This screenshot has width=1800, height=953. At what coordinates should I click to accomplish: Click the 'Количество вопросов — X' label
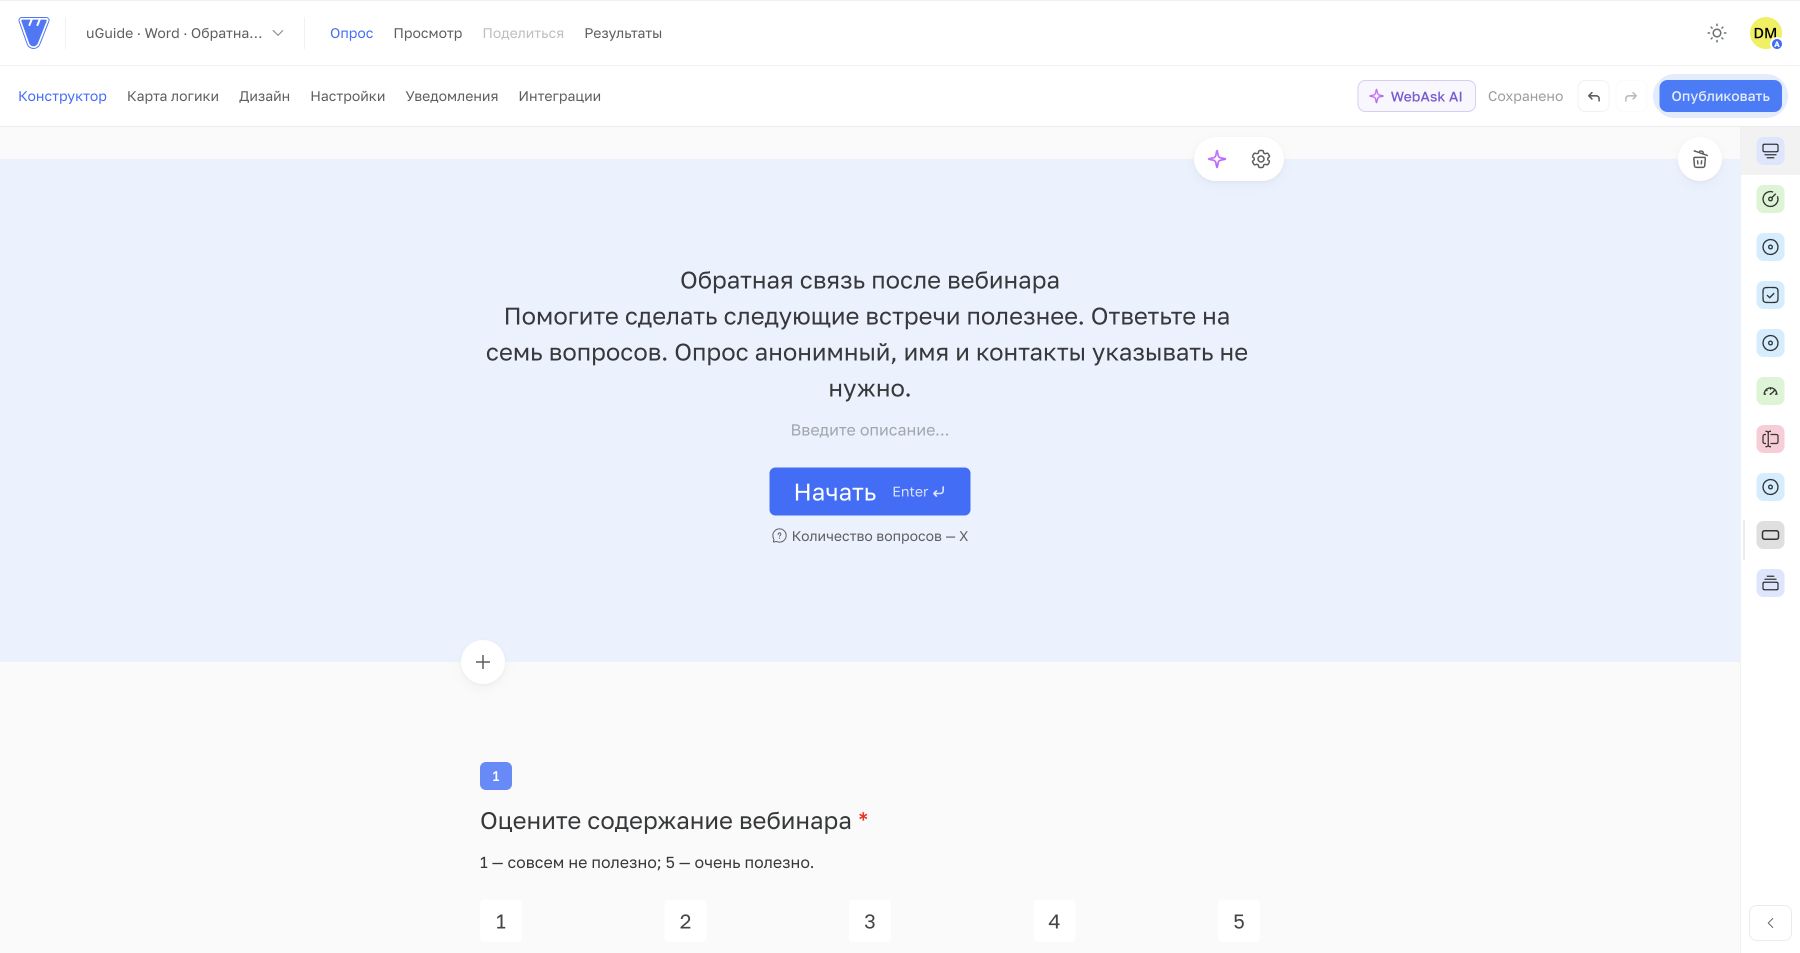pyautogui.click(x=869, y=536)
